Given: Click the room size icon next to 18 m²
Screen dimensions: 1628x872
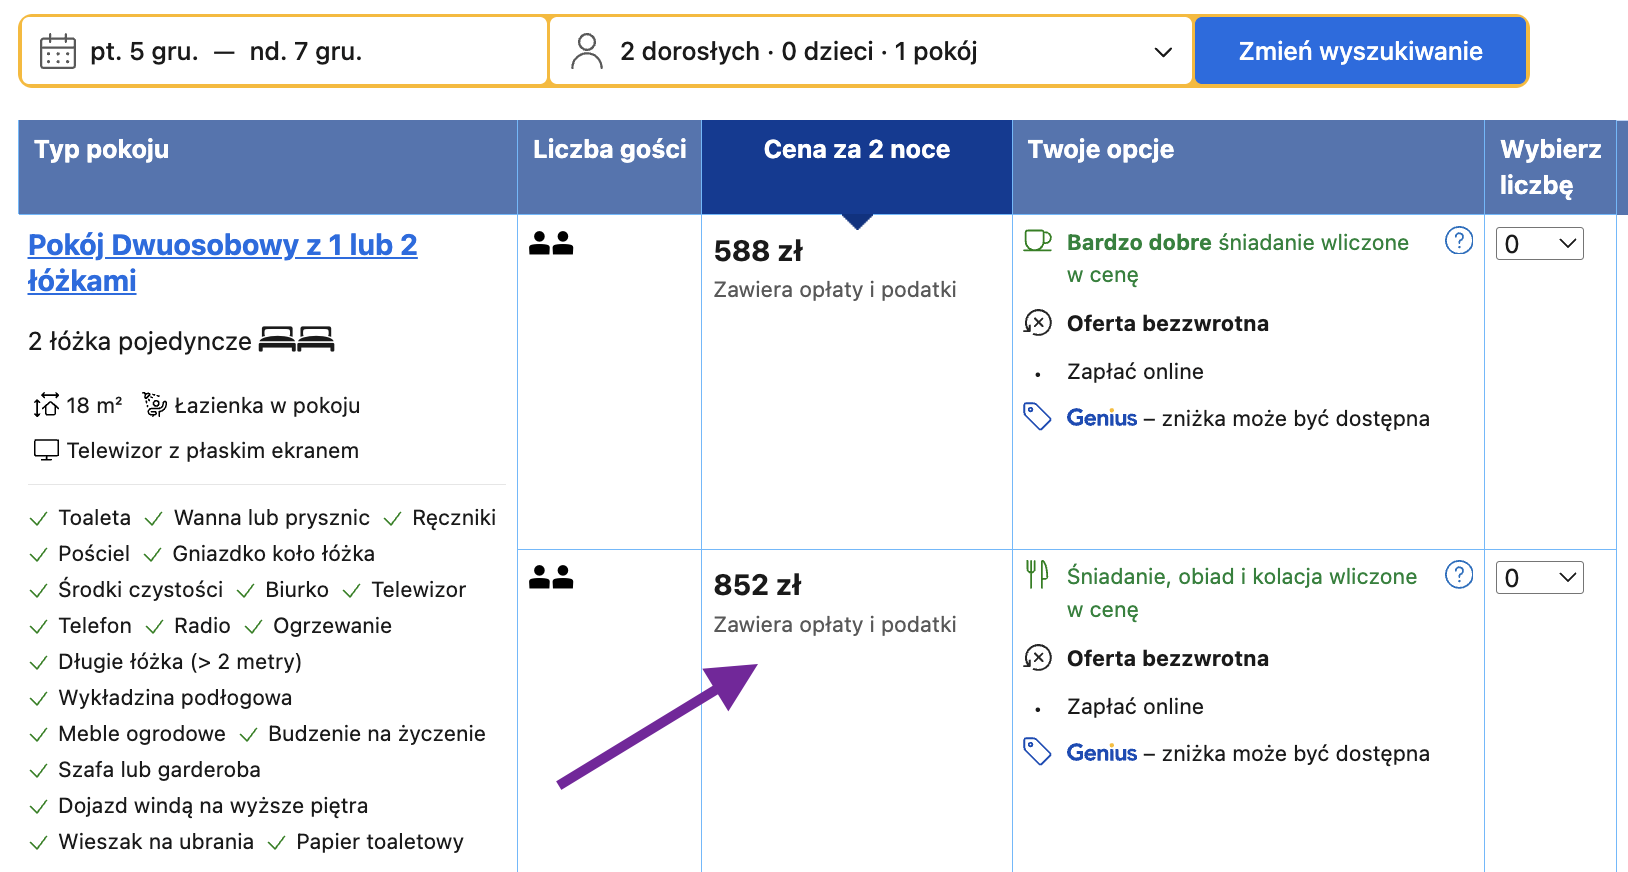Looking at the screenshot, I should tap(46, 405).
